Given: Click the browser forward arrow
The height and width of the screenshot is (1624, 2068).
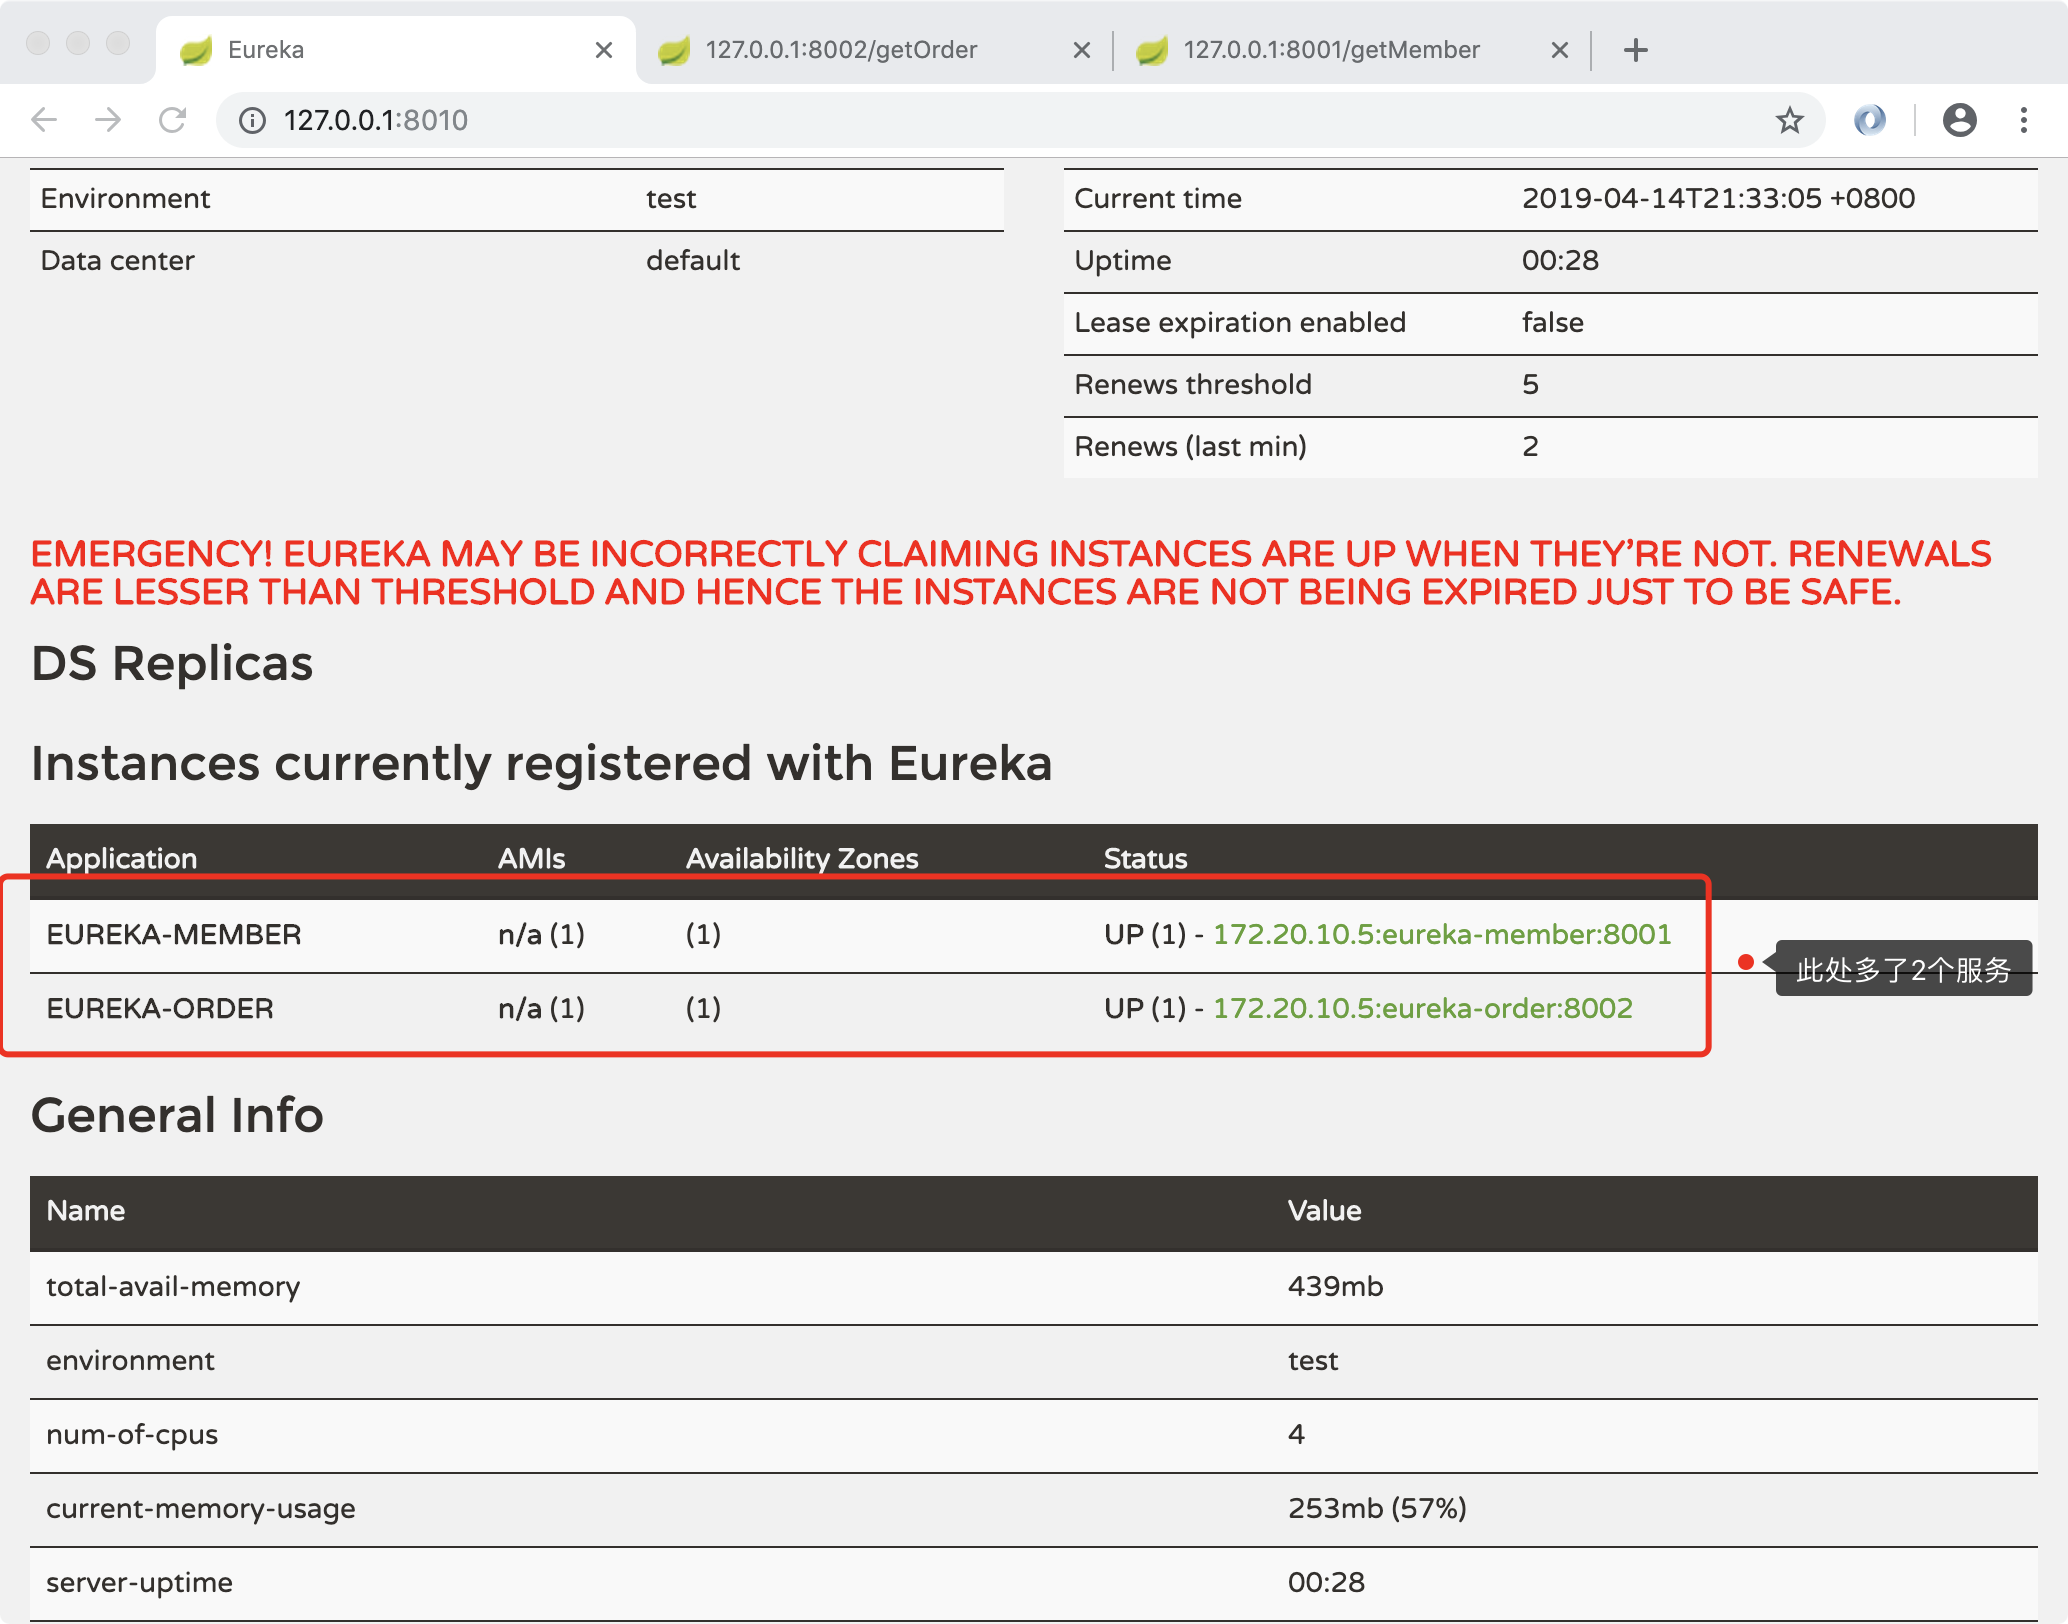Looking at the screenshot, I should tap(108, 120).
